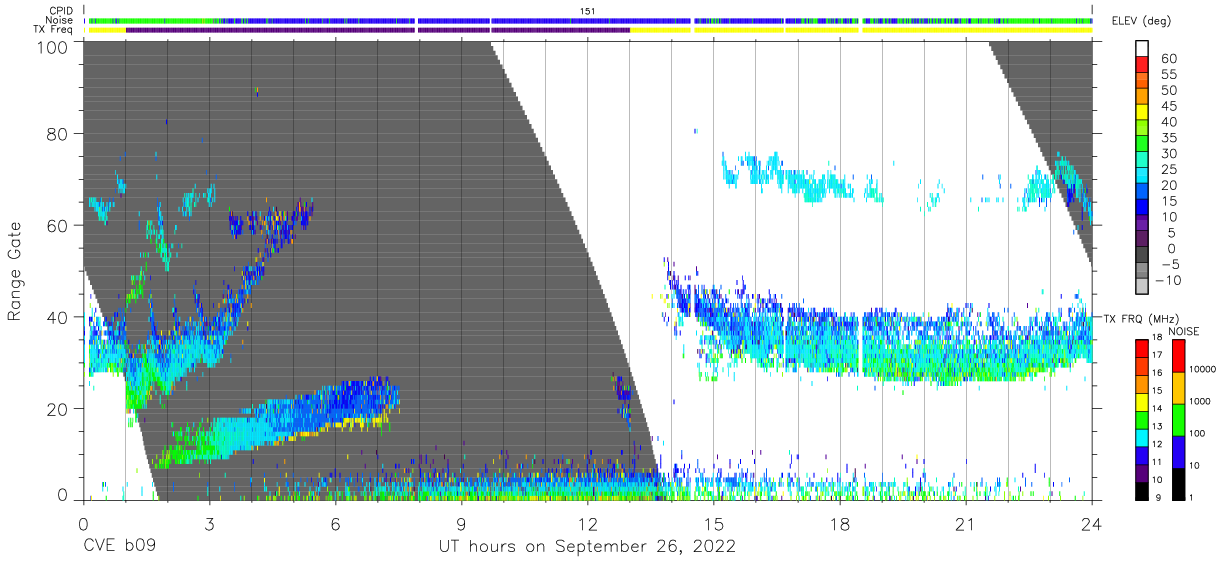
Task: Select the ELEV (deg) colorbar title
Action: 1142,21
